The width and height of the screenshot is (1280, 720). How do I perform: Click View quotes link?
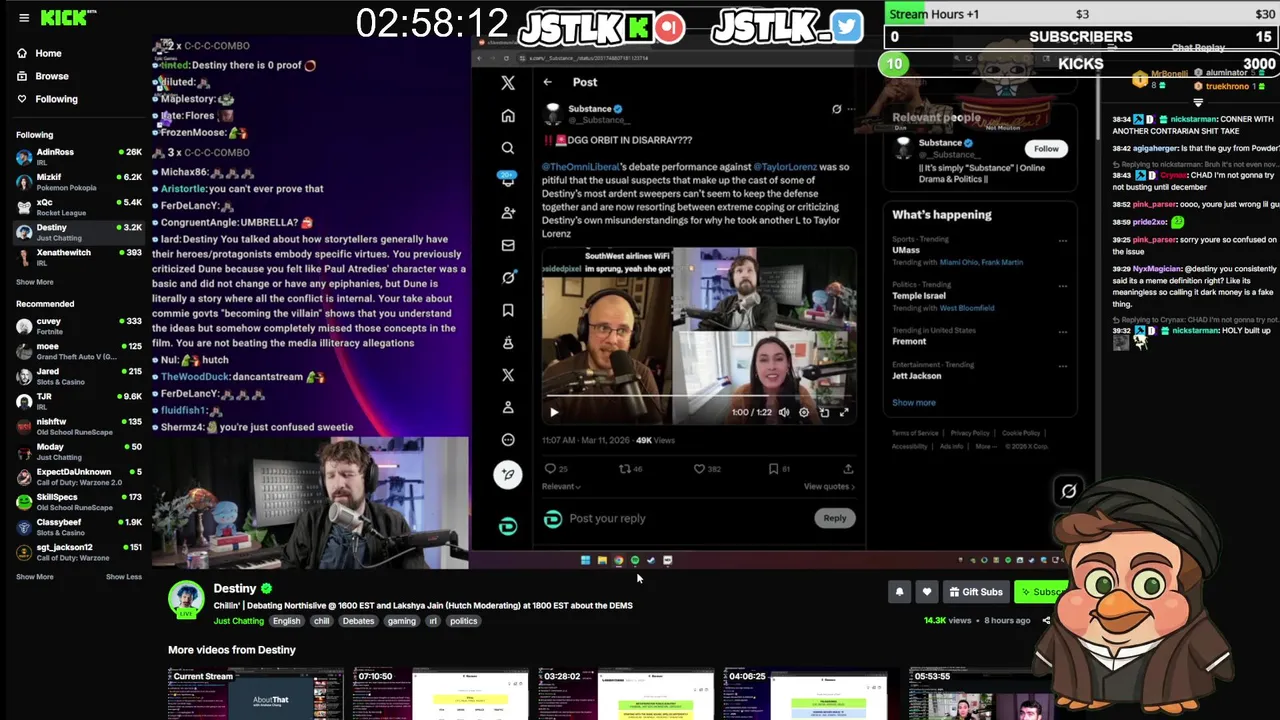829,486
